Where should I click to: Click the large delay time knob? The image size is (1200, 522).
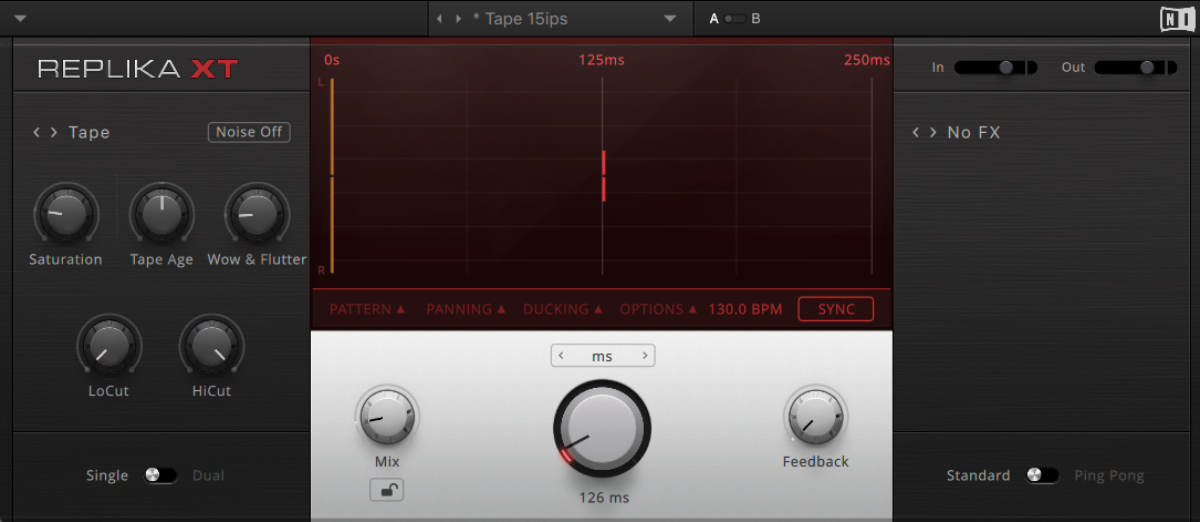click(x=602, y=428)
